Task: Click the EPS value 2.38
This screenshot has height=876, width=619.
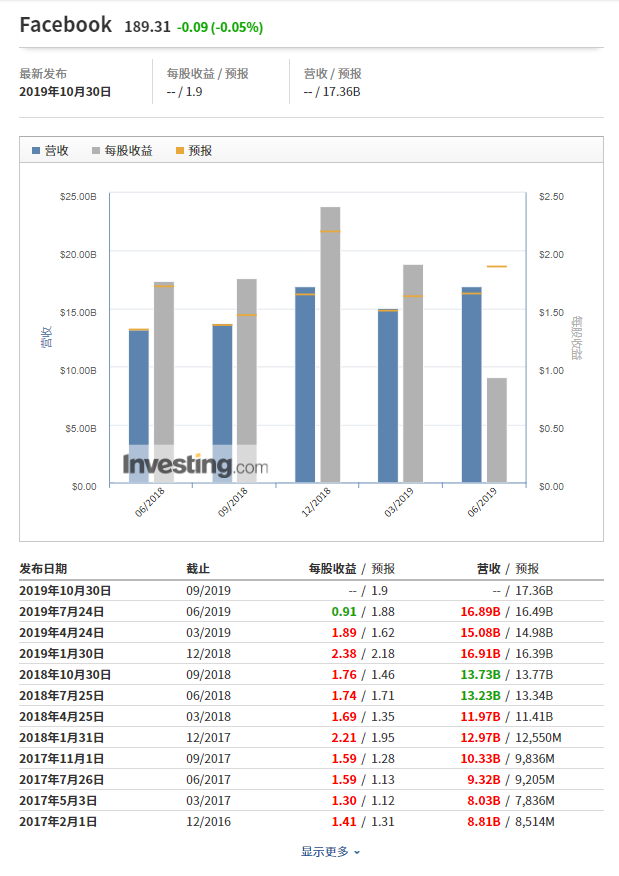Action: coord(344,654)
